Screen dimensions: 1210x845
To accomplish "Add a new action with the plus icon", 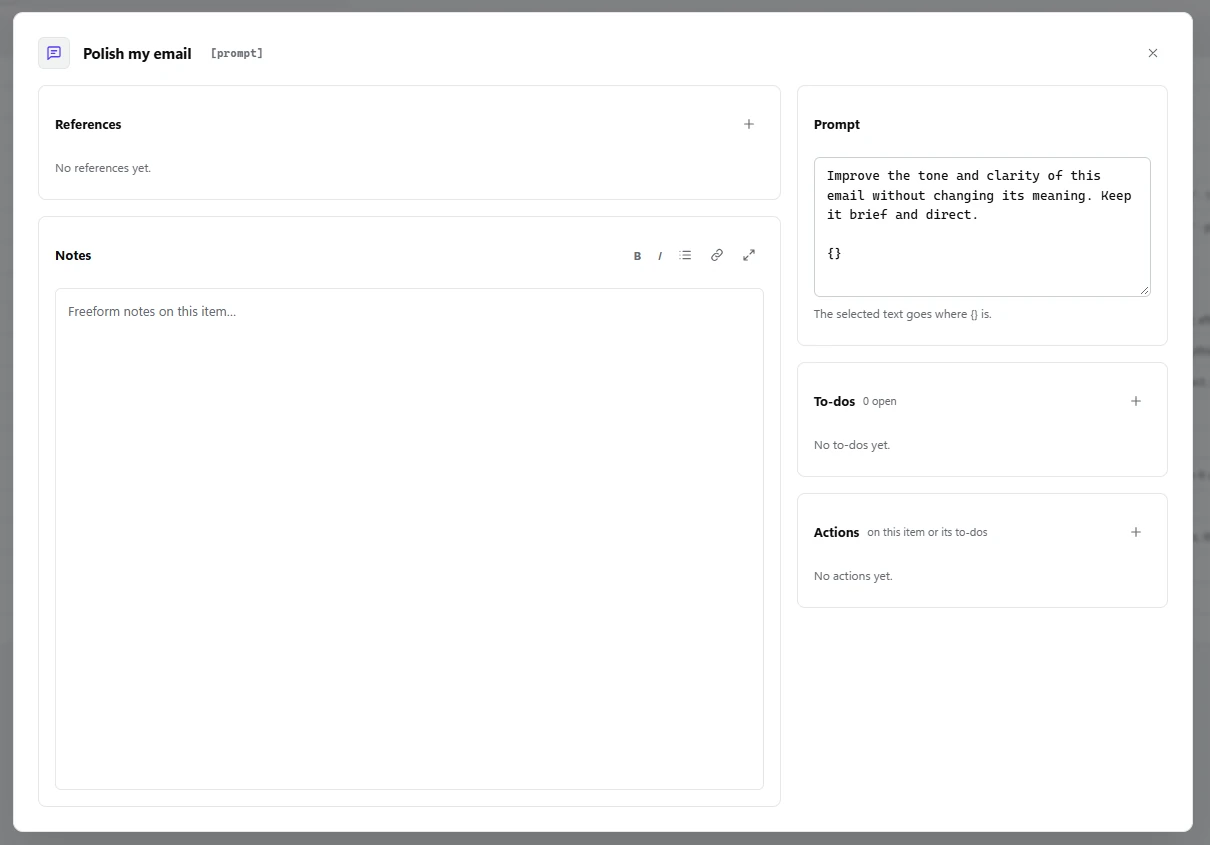I will click(1136, 532).
